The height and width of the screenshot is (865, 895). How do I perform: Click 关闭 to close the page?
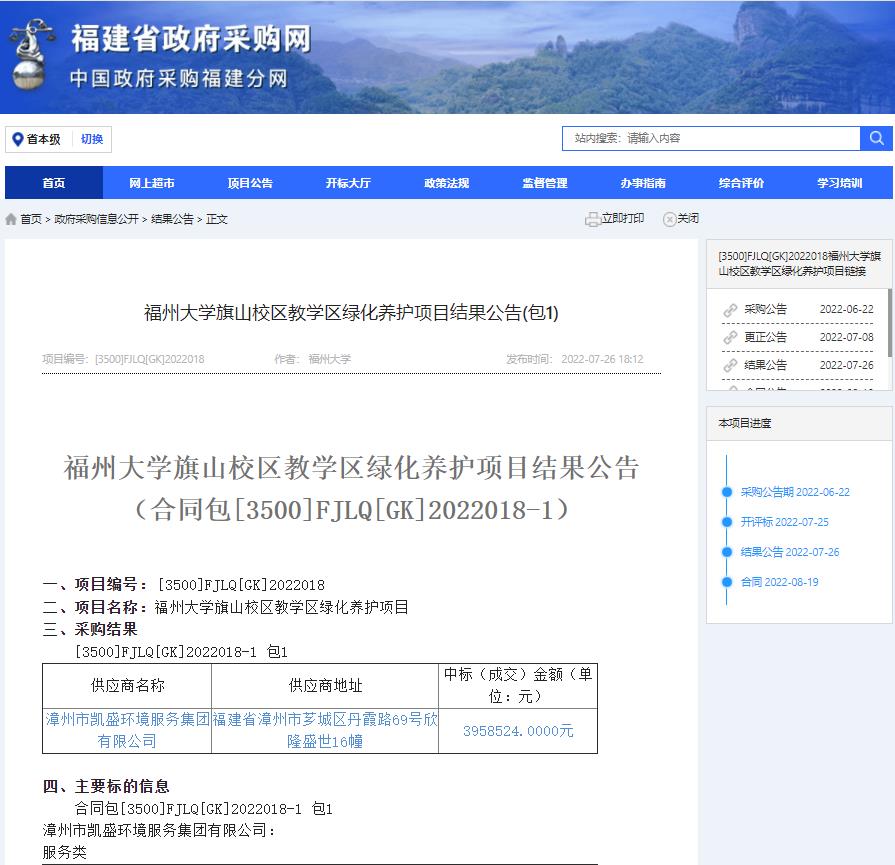(688, 219)
